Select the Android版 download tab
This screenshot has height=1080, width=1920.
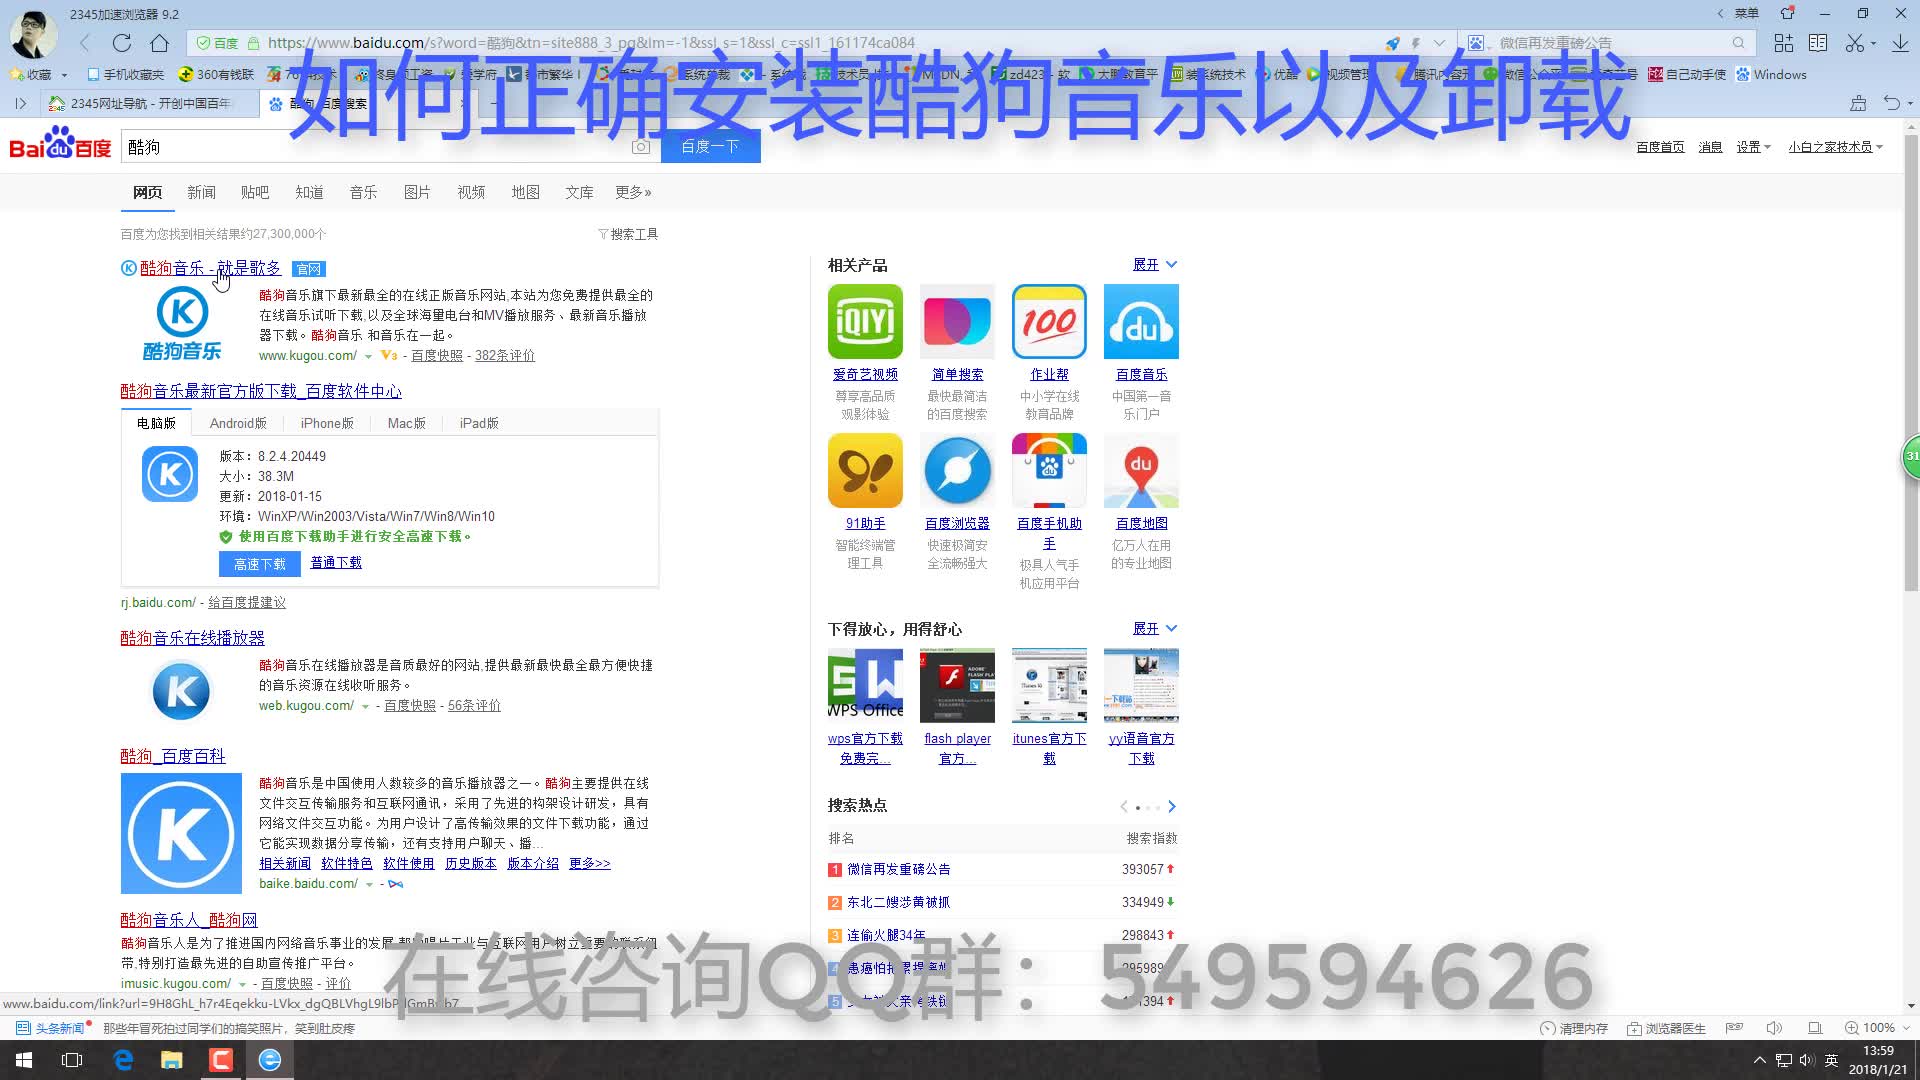(x=238, y=423)
